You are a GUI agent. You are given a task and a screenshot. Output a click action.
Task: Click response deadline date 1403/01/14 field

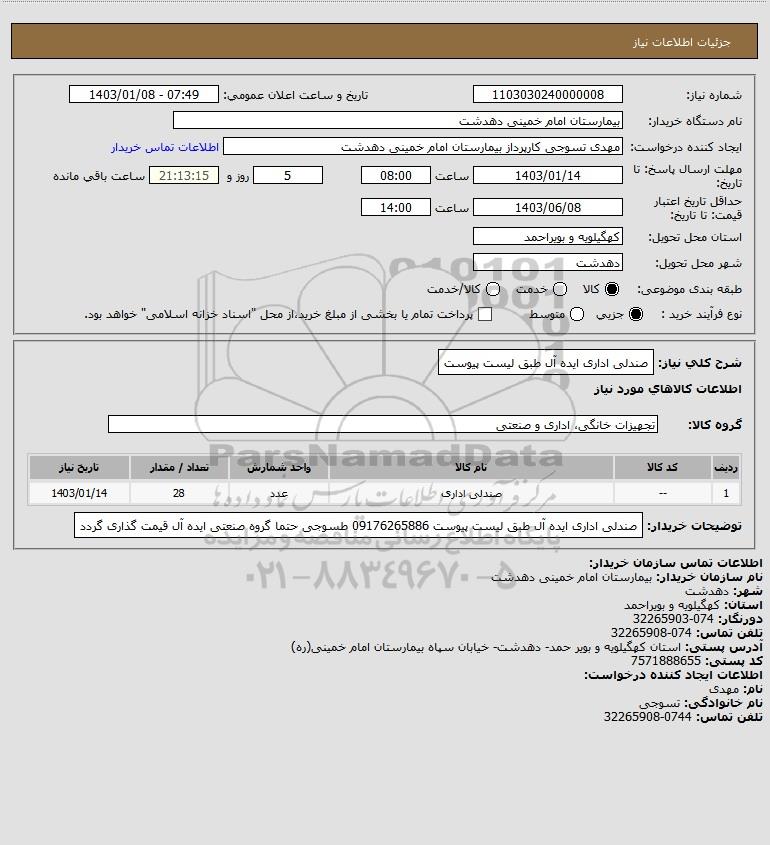tap(547, 175)
